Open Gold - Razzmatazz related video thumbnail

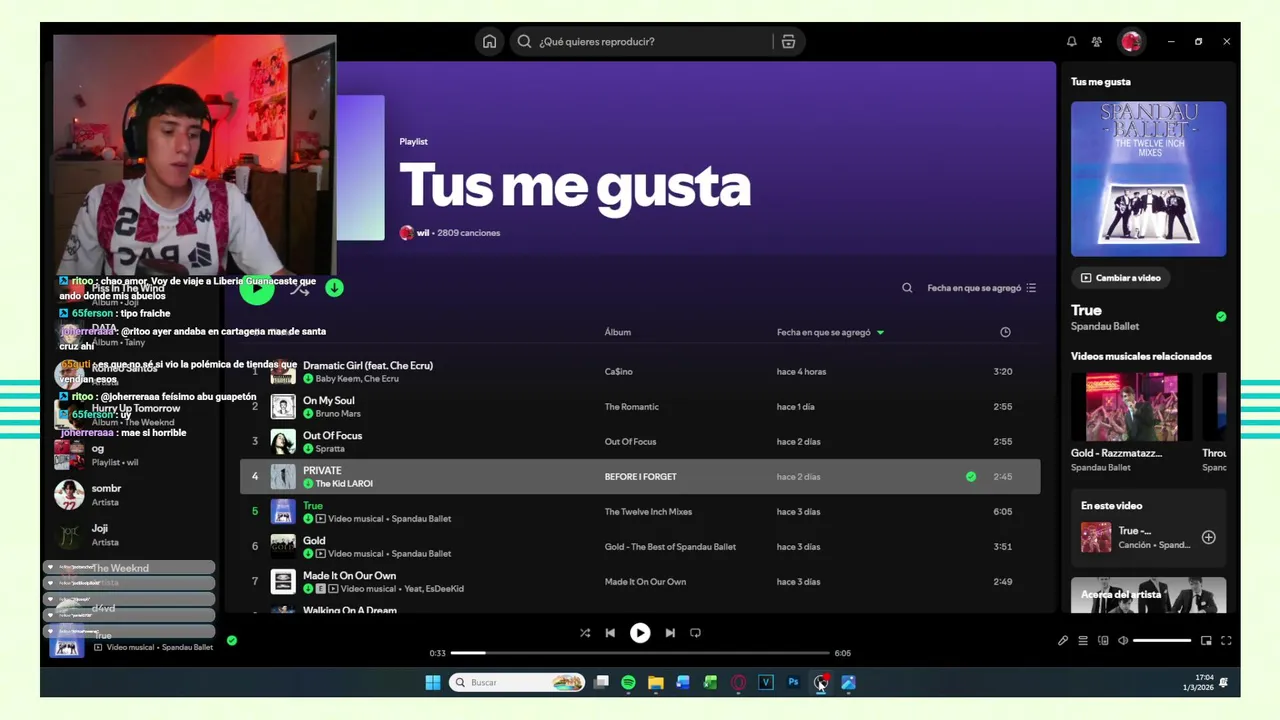click(x=1131, y=407)
